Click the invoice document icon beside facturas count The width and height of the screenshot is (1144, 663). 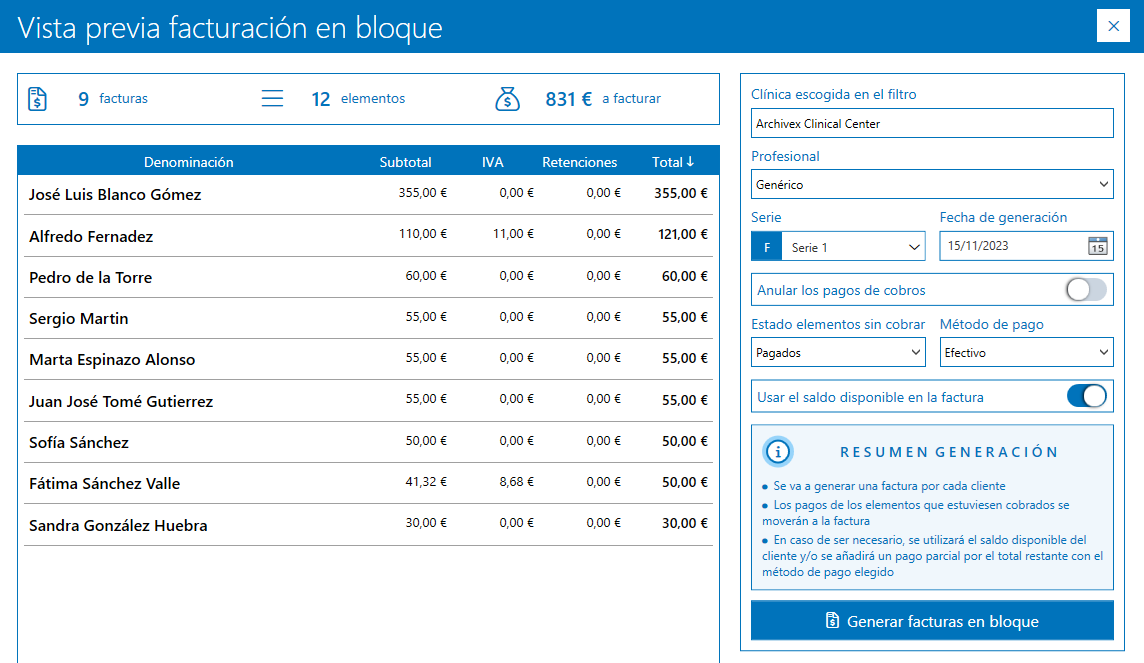coord(37,97)
